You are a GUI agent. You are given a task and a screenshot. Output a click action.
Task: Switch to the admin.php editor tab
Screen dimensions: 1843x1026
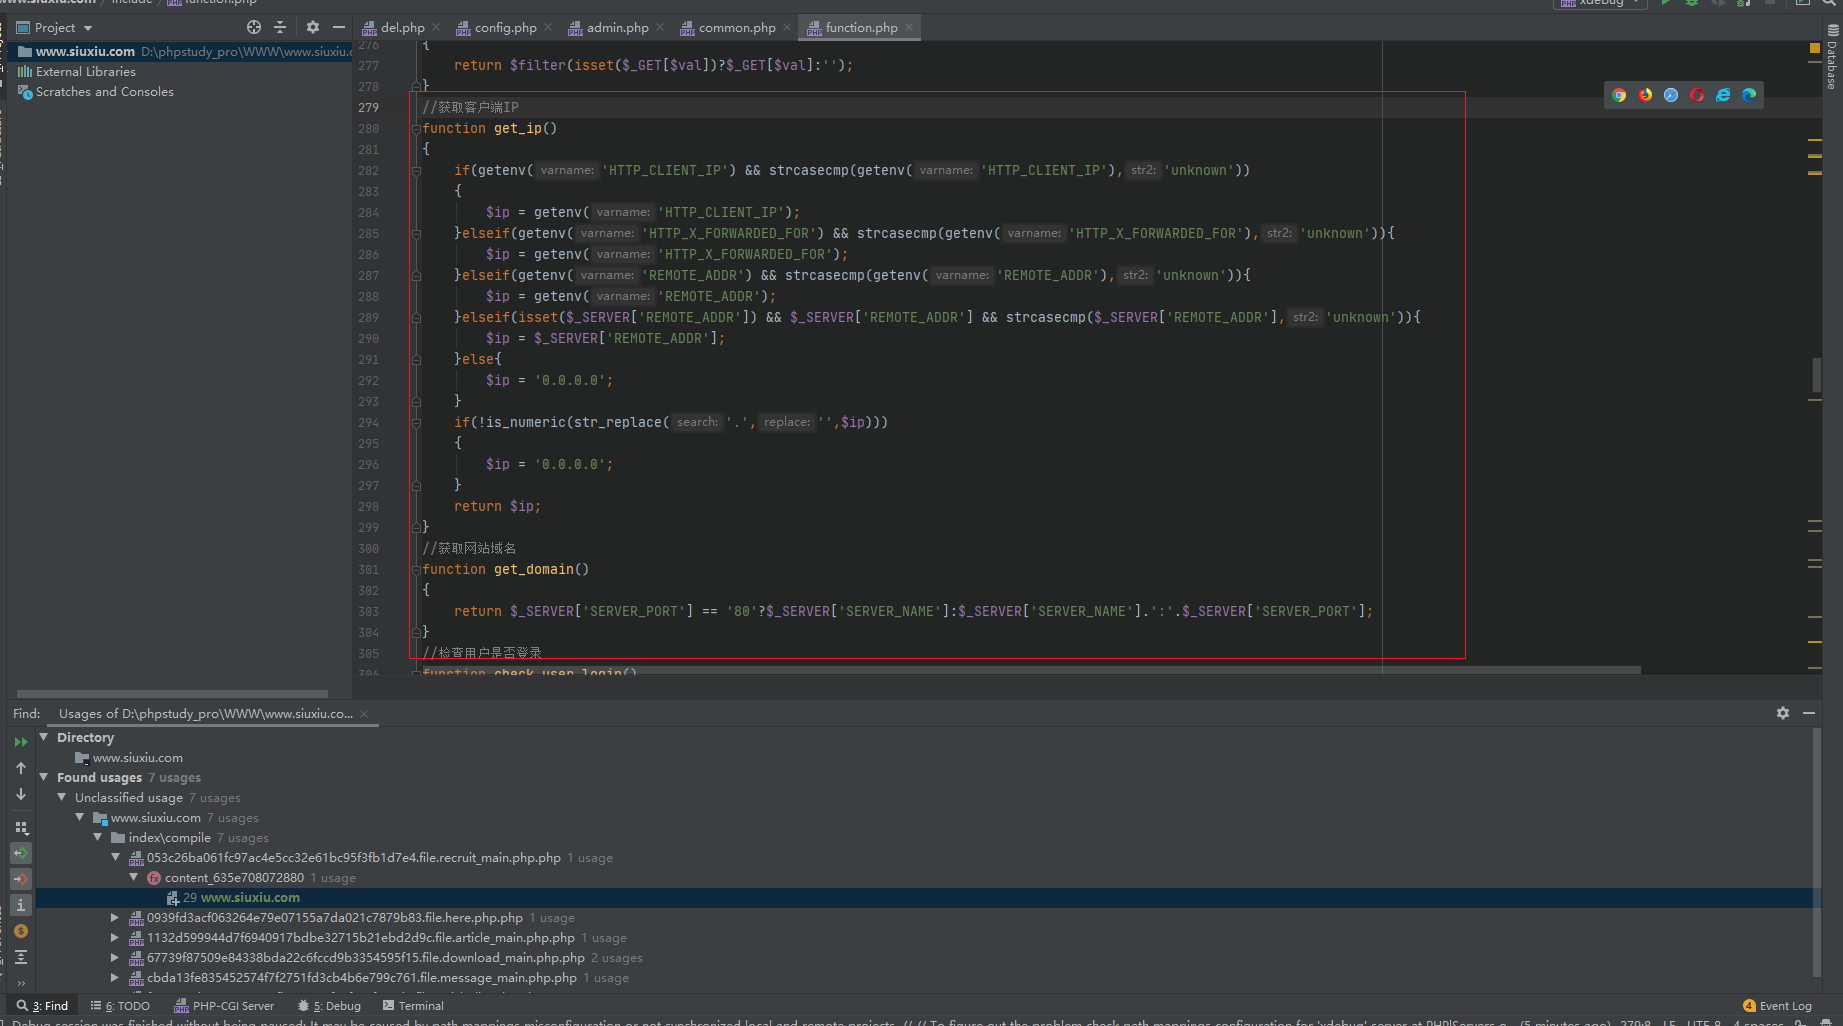coord(617,28)
